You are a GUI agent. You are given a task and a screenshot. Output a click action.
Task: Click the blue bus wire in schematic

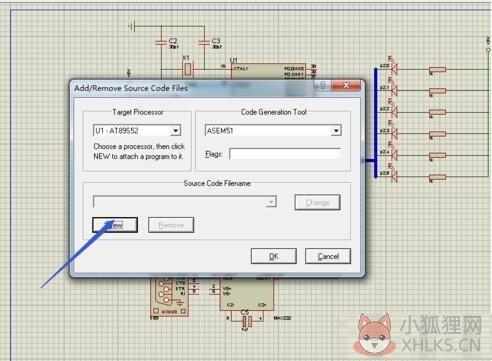(376, 123)
